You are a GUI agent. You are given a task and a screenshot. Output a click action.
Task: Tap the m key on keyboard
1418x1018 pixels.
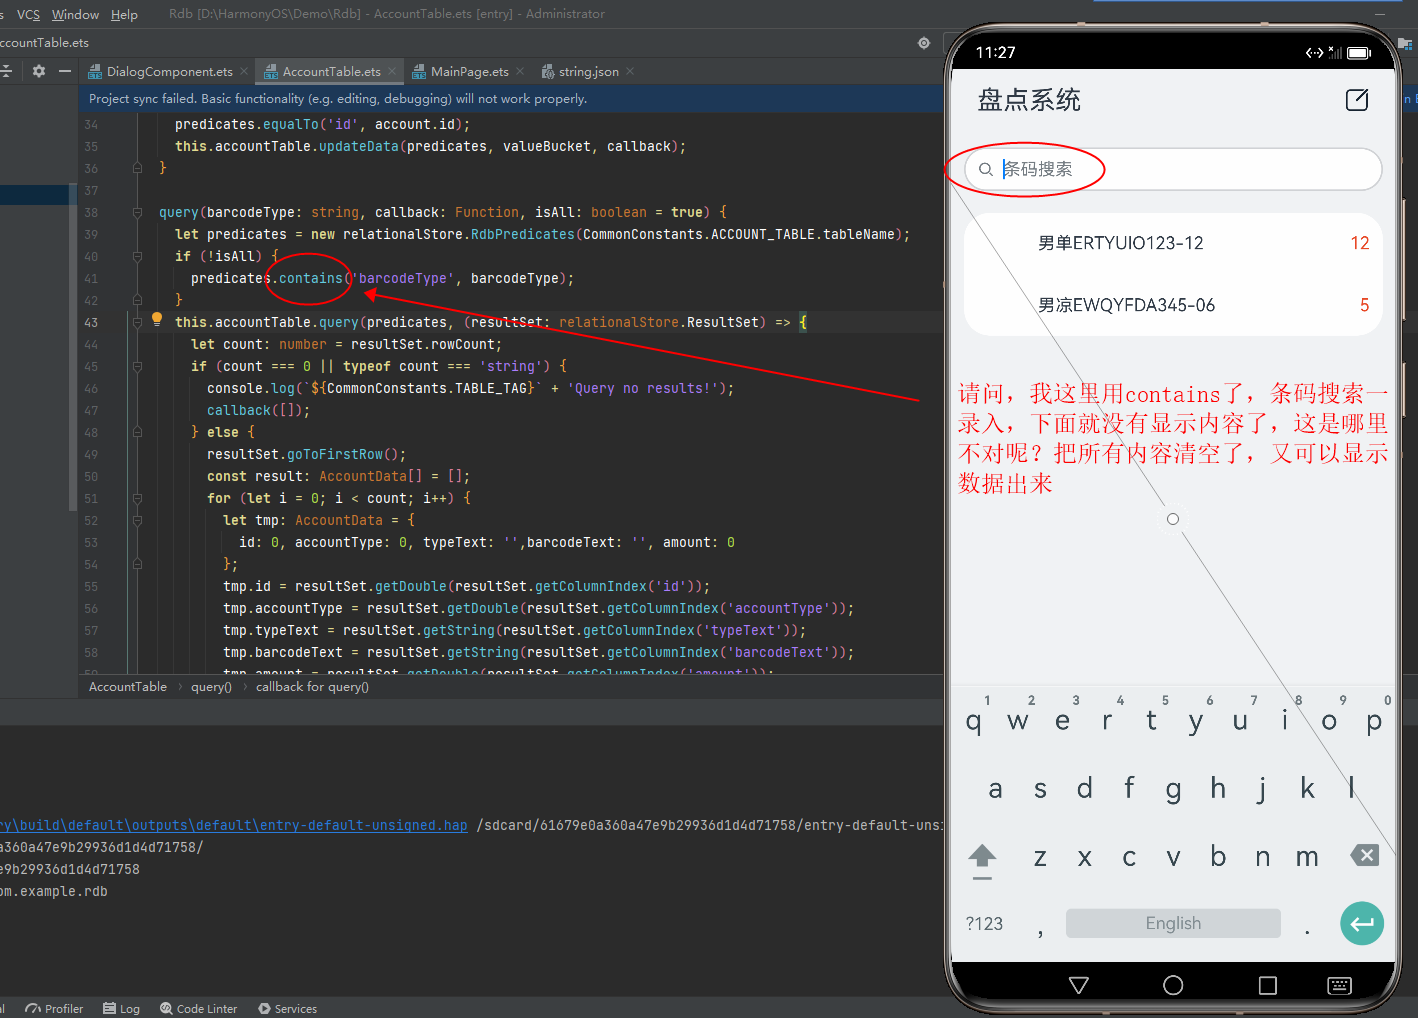pyautogui.click(x=1307, y=857)
